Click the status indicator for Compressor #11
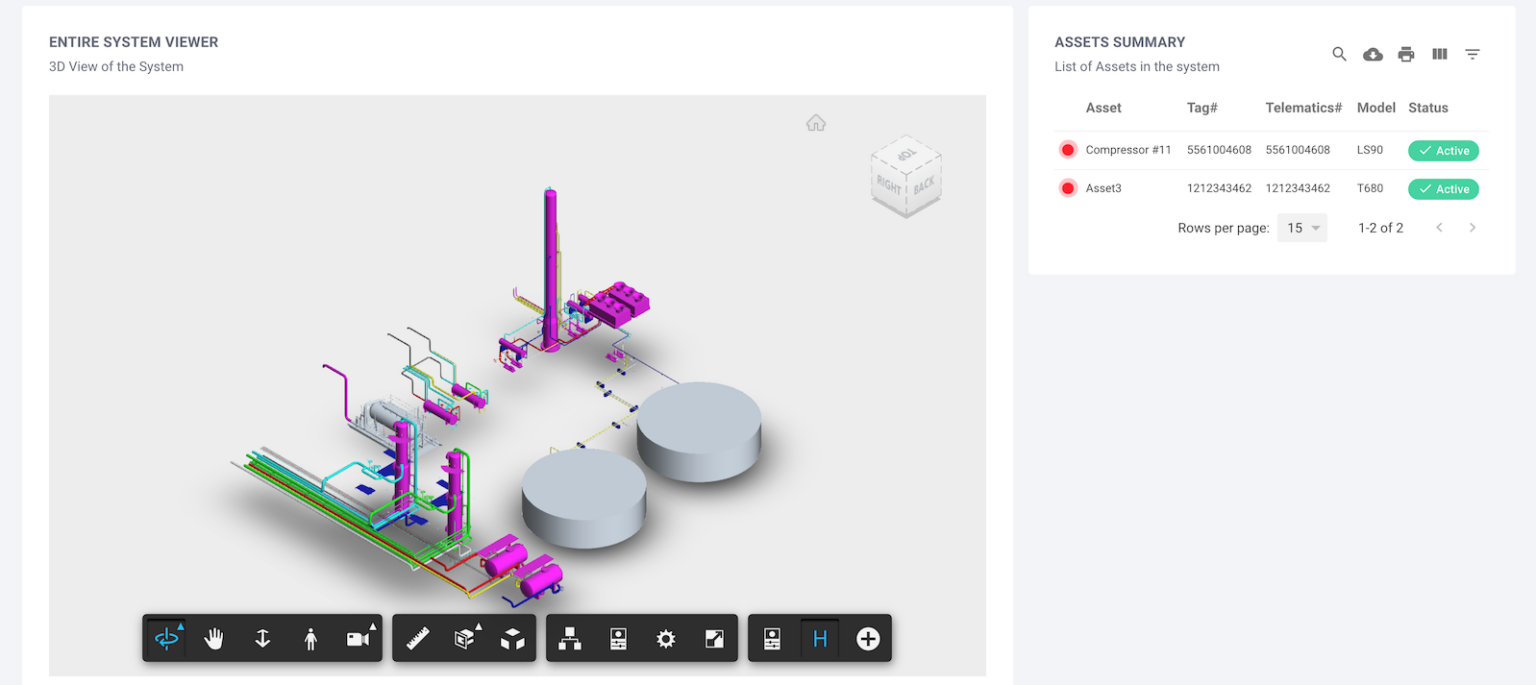 [1067, 150]
